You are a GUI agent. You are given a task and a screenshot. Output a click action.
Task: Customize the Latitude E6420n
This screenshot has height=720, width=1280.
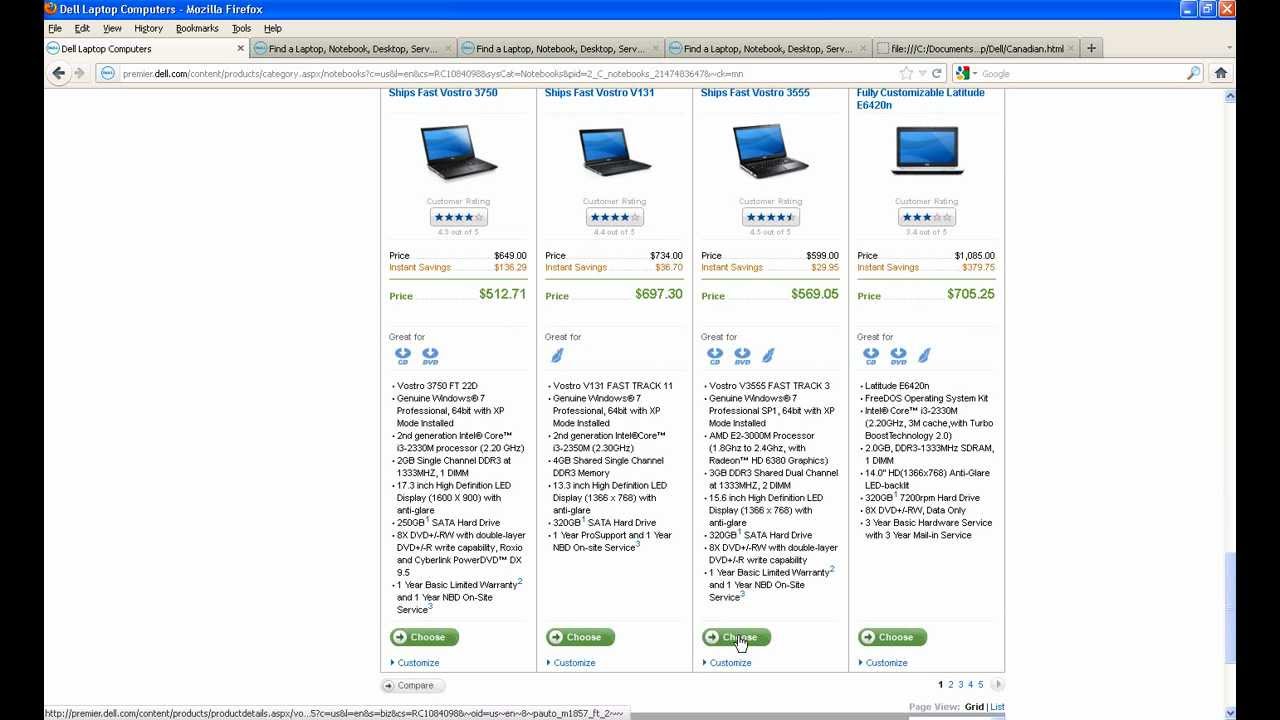[886, 663]
